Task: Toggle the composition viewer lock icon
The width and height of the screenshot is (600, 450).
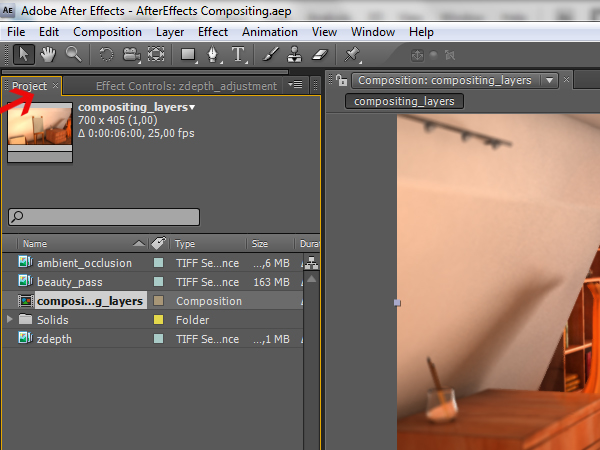Action: [x=339, y=80]
